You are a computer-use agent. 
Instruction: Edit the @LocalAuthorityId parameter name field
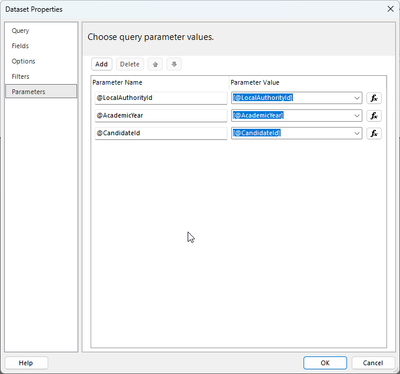[161, 98]
